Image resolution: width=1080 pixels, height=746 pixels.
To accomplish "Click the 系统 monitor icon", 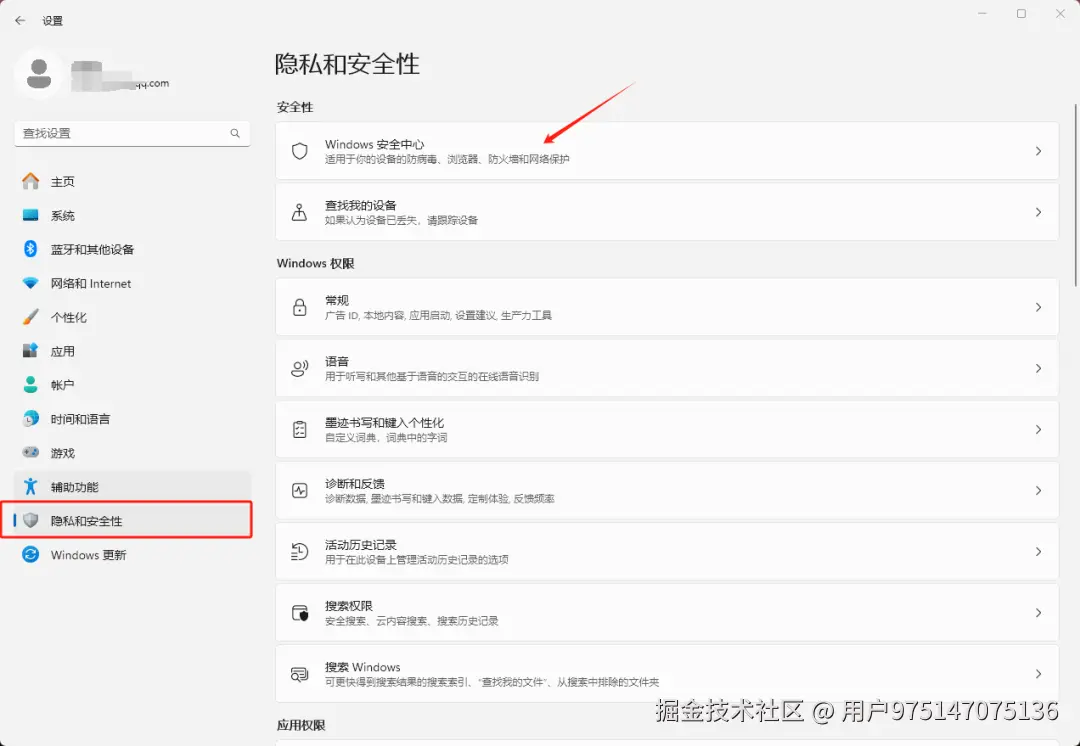I will coord(30,215).
